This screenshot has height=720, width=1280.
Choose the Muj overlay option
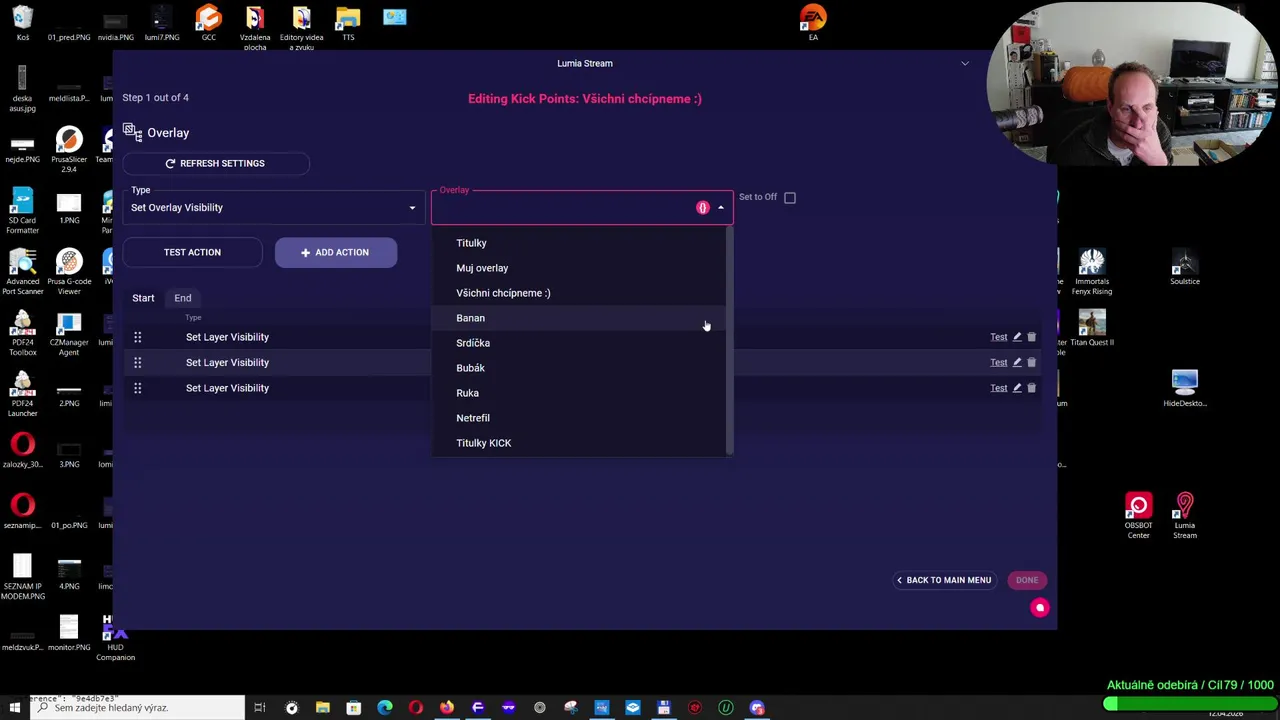[x=581, y=268]
